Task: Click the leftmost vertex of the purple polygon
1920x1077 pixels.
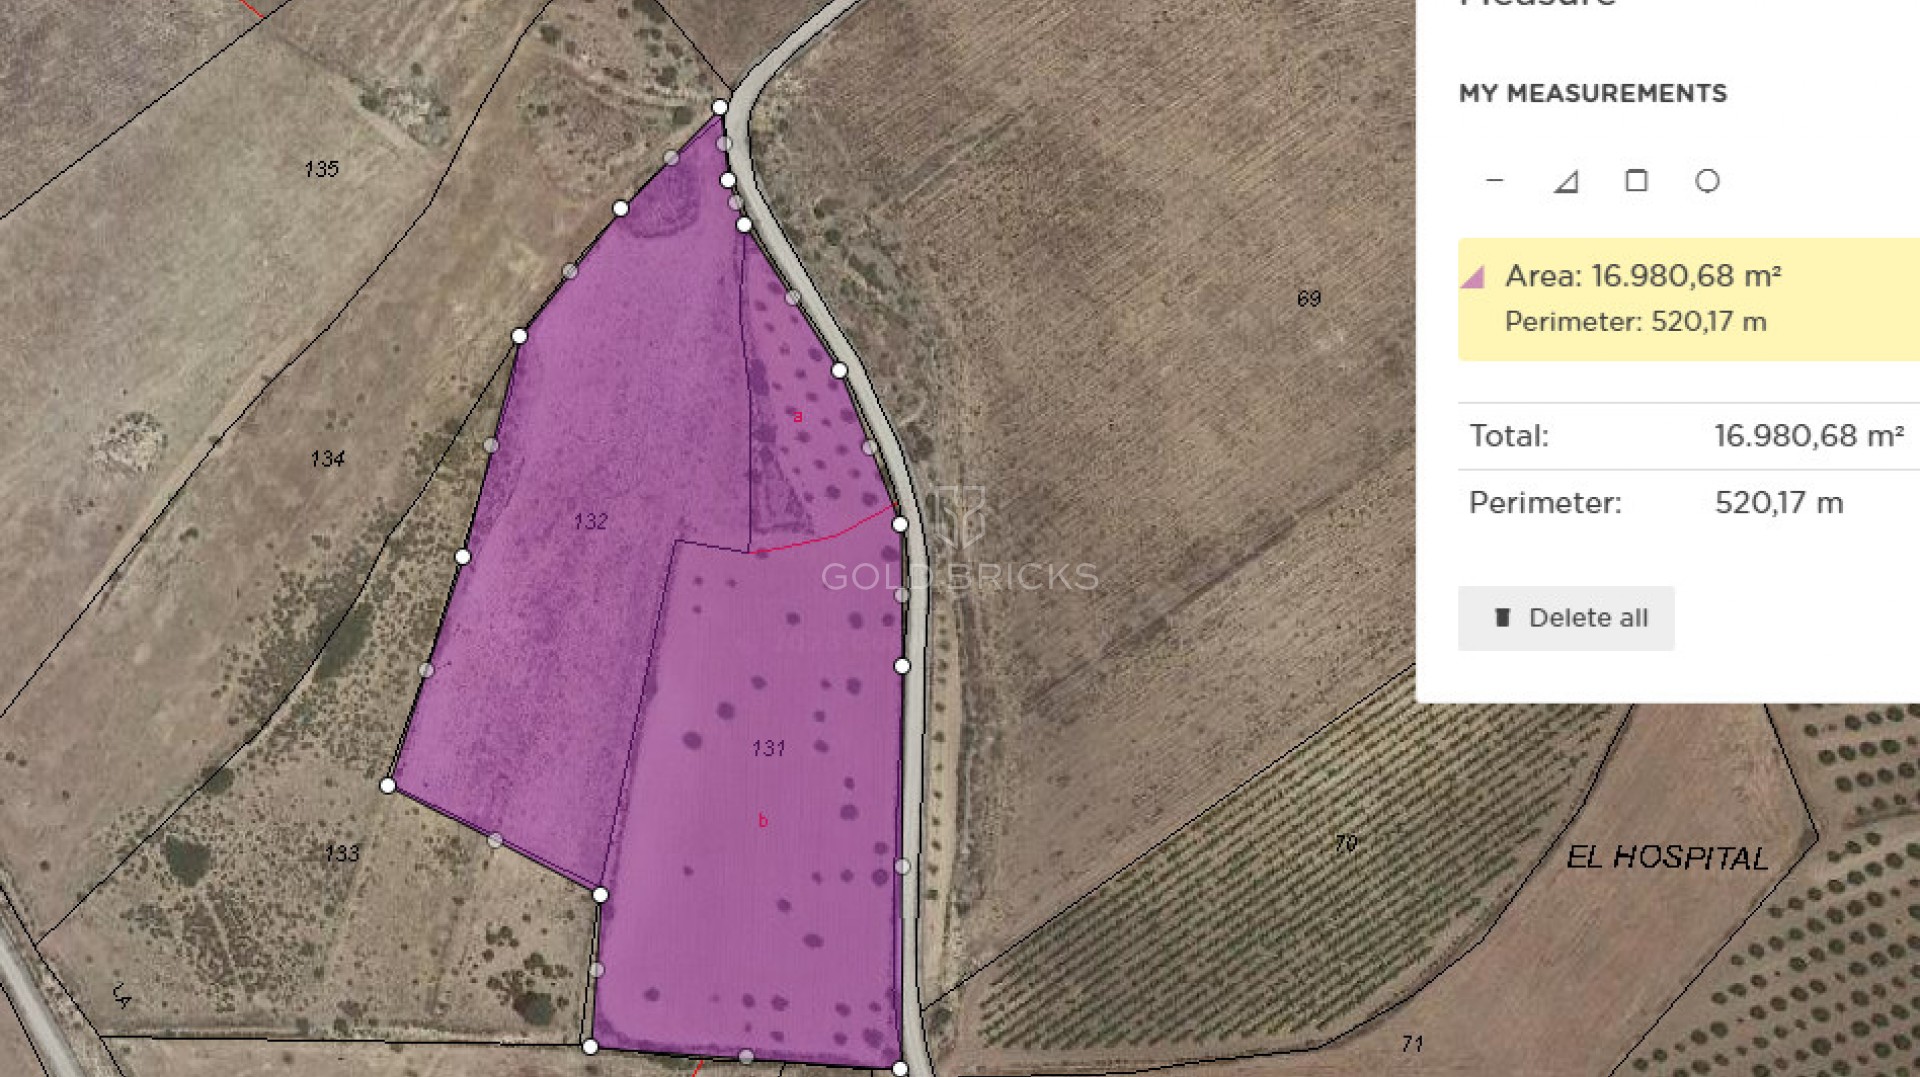Action: 388,786
